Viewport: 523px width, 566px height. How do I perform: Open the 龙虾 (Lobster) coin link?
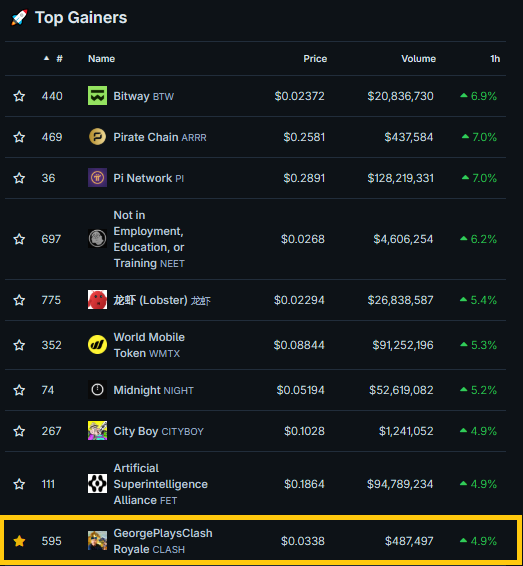162,300
